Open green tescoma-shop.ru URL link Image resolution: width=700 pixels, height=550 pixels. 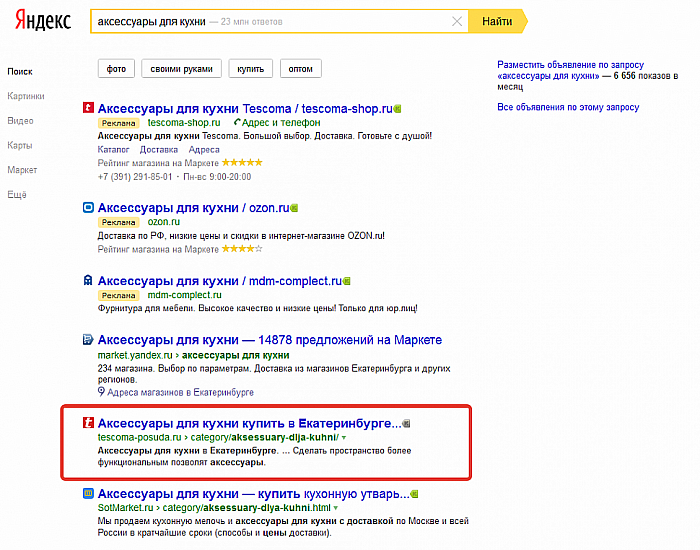coord(184,122)
